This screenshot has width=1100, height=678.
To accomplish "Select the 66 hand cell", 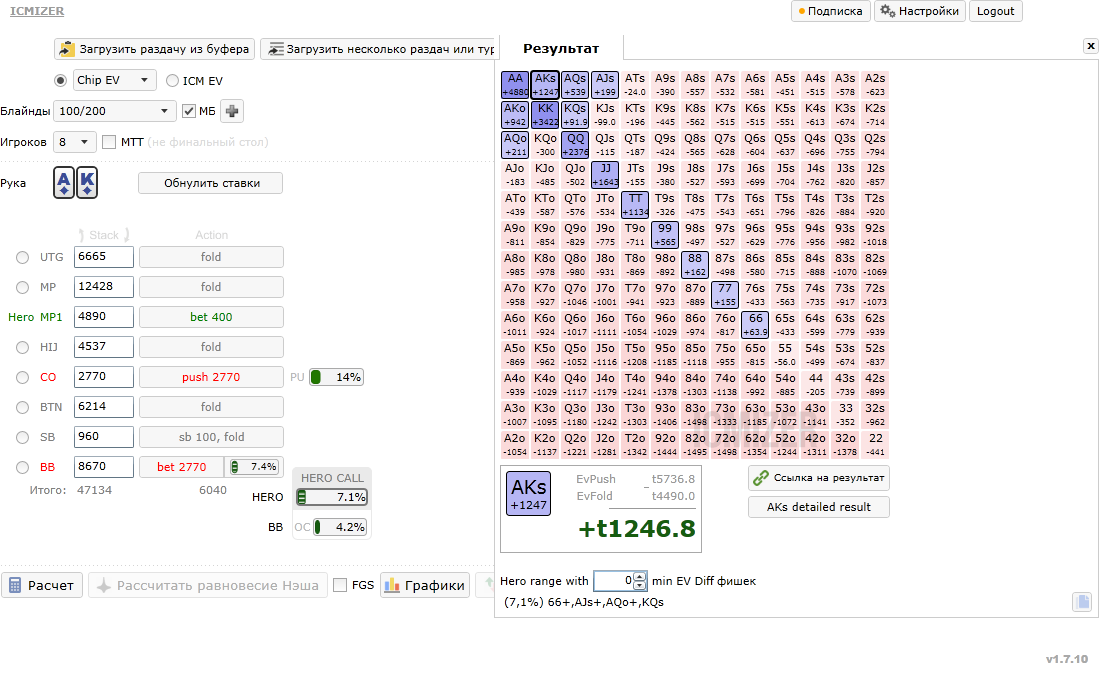I will 755,325.
